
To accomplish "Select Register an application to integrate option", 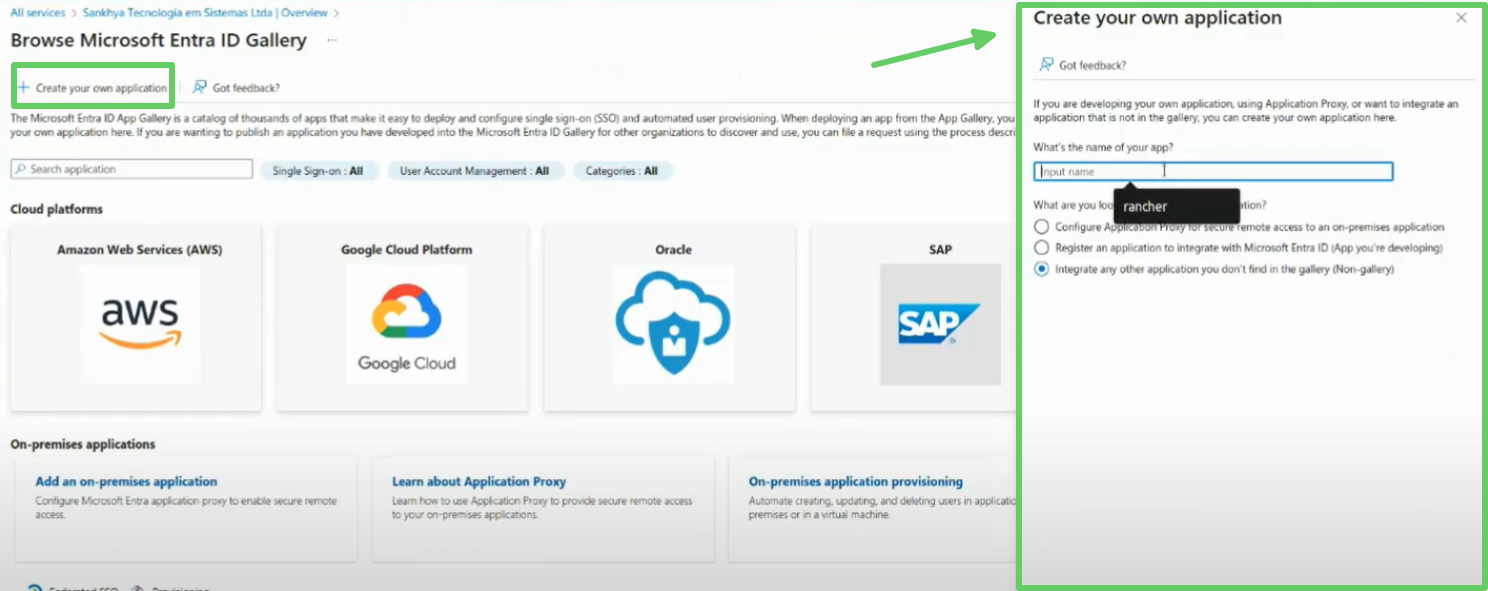I will pos(1043,247).
